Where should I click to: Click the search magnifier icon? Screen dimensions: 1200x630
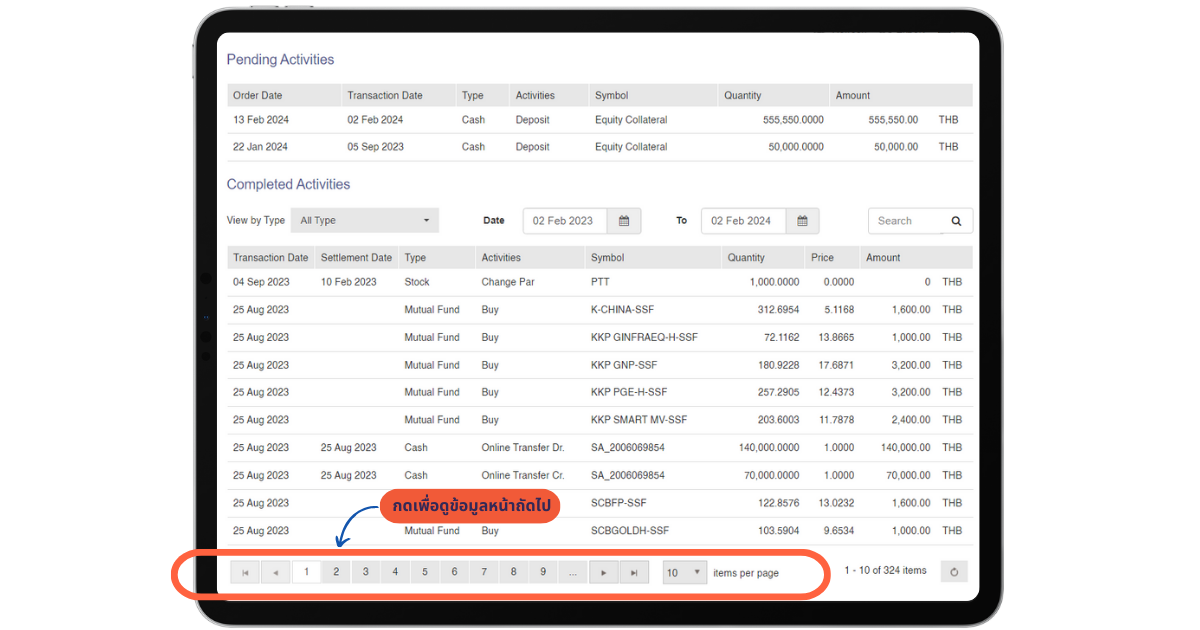(956, 221)
